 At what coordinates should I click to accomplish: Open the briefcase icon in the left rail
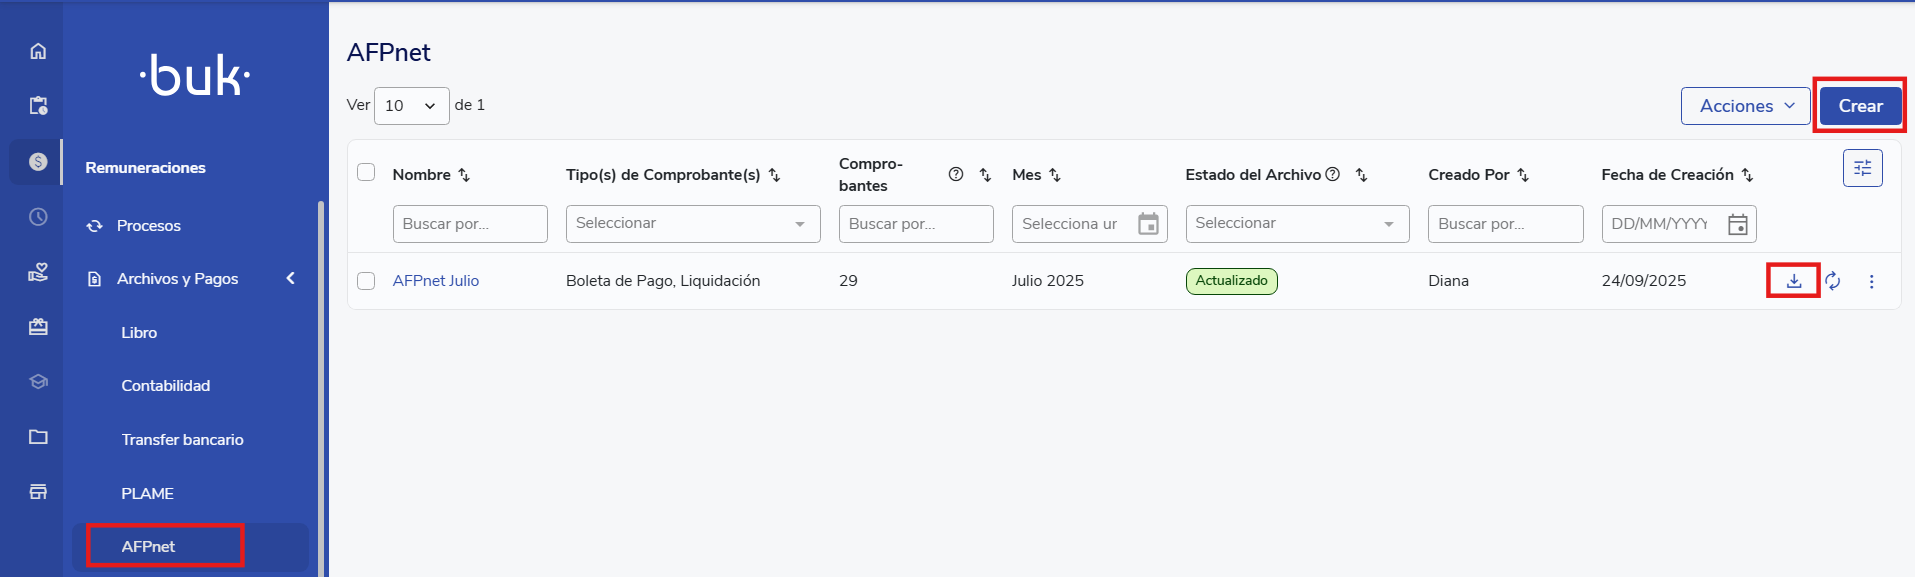click(38, 327)
